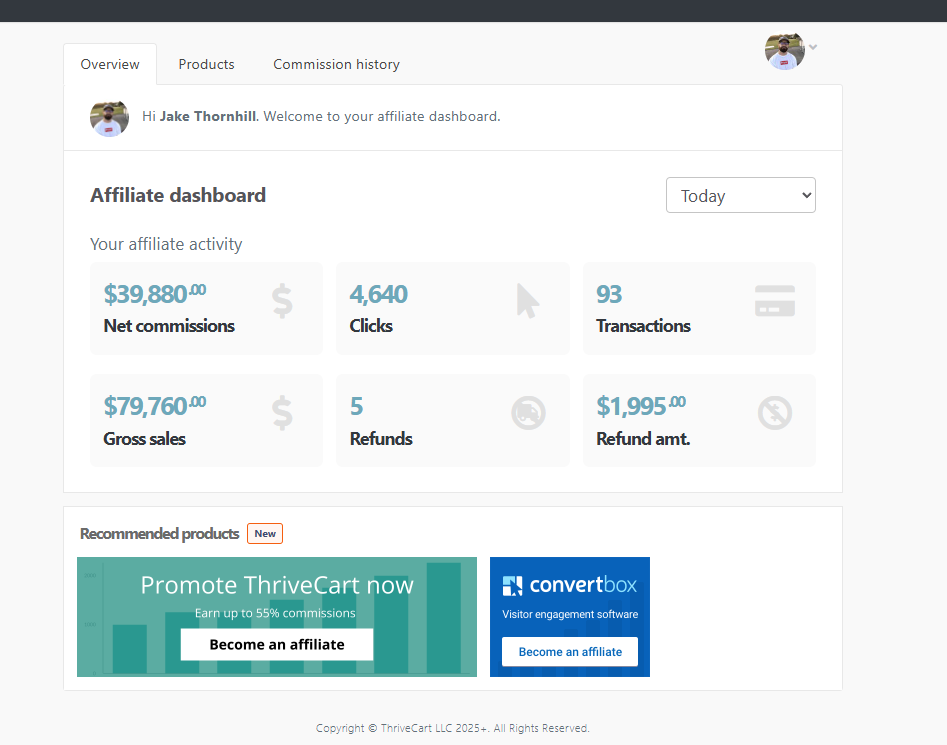Click the dollar icon beside Gross sales
Screen dimensions: 947x745
pos(282,413)
